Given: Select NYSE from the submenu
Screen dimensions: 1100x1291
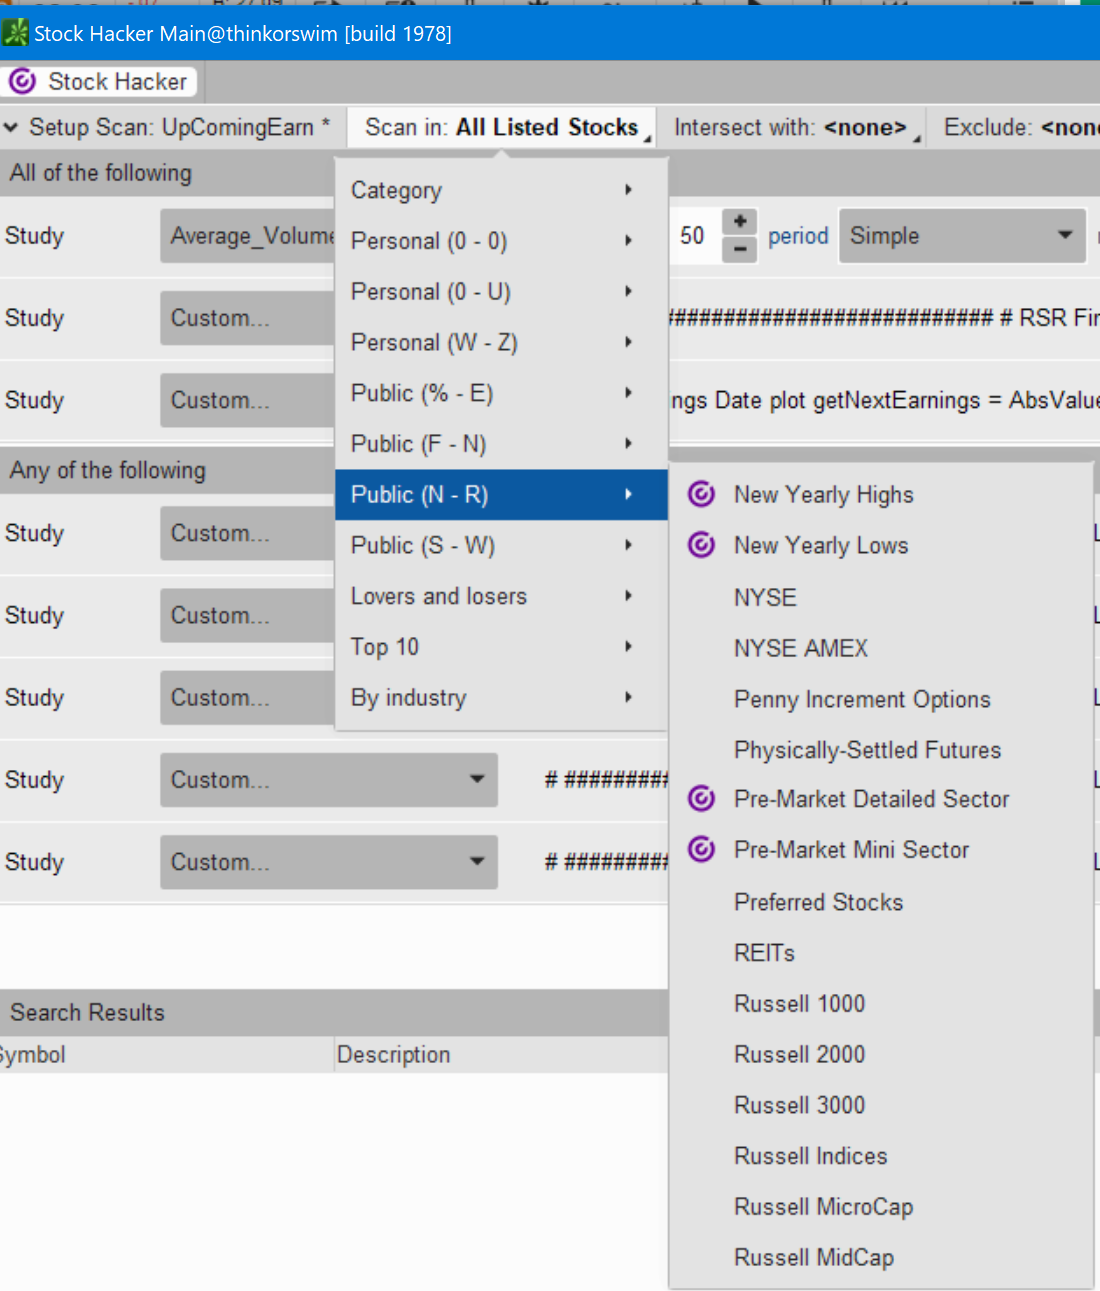Looking at the screenshot, I should (881, 597).
